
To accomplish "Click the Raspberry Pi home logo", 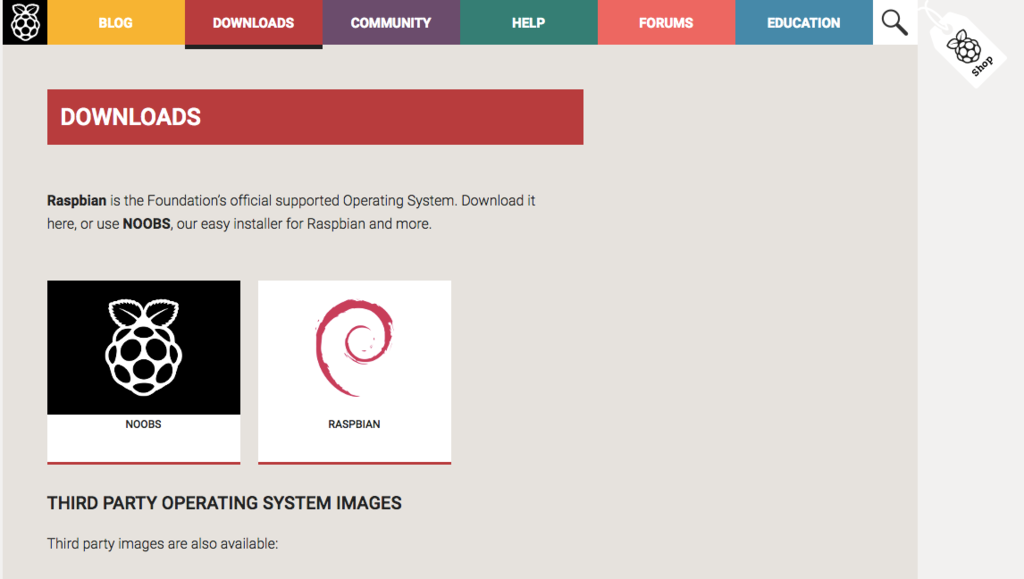I will point(25,22).
